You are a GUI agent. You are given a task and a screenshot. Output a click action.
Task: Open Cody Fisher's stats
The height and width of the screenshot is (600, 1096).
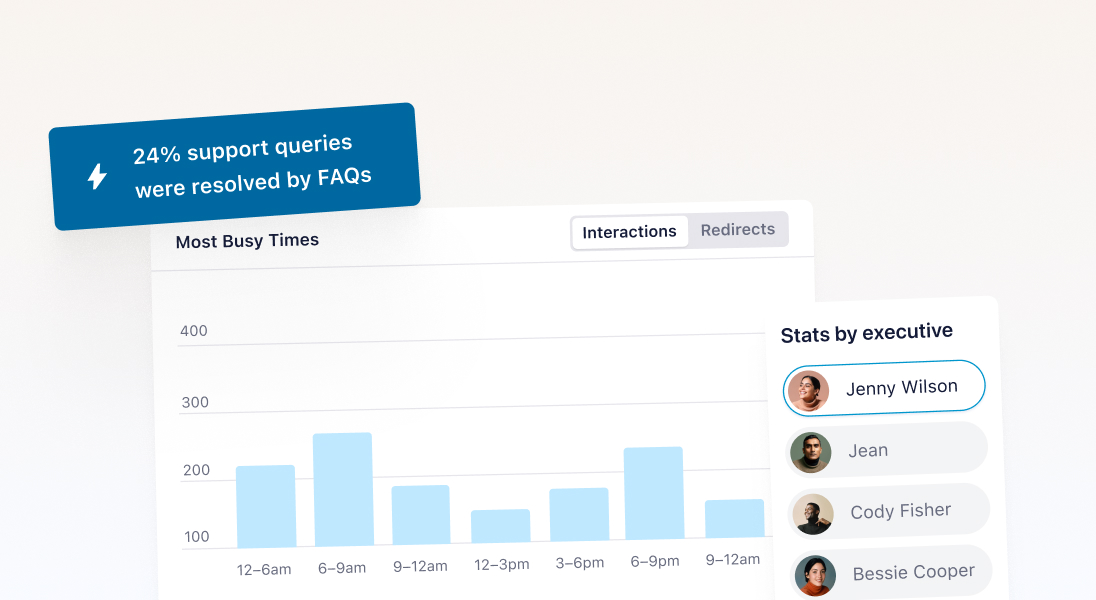(888, 510)
